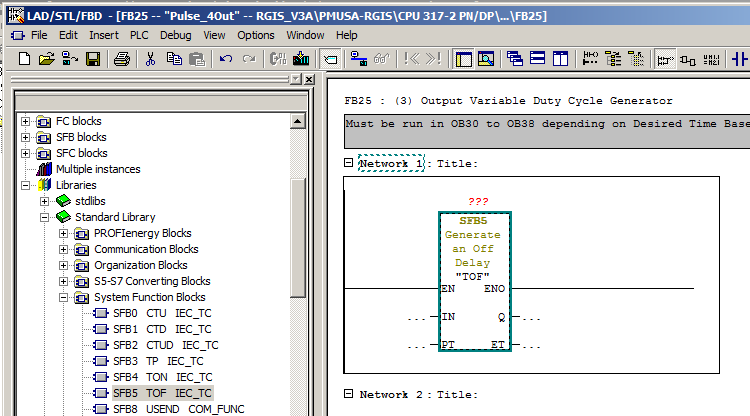Save the block with the floppy disk icon
Screen dimensions: 750x416
(92, 59)
